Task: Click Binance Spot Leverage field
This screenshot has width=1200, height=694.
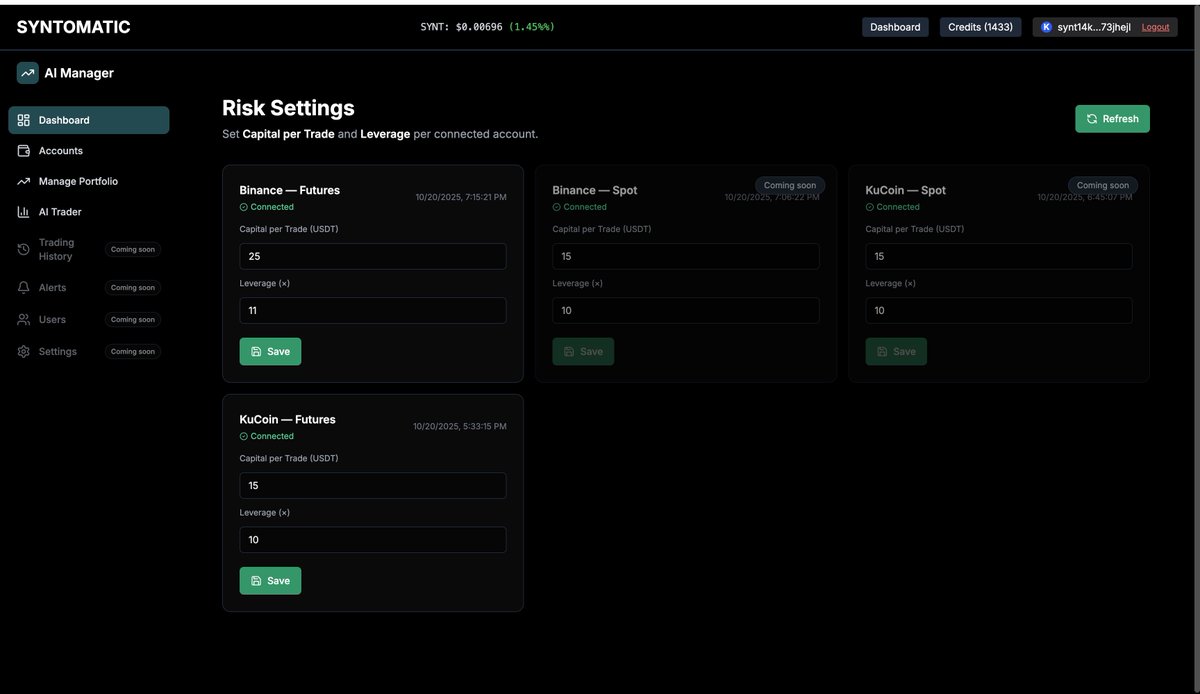Action: pos(686,310)
